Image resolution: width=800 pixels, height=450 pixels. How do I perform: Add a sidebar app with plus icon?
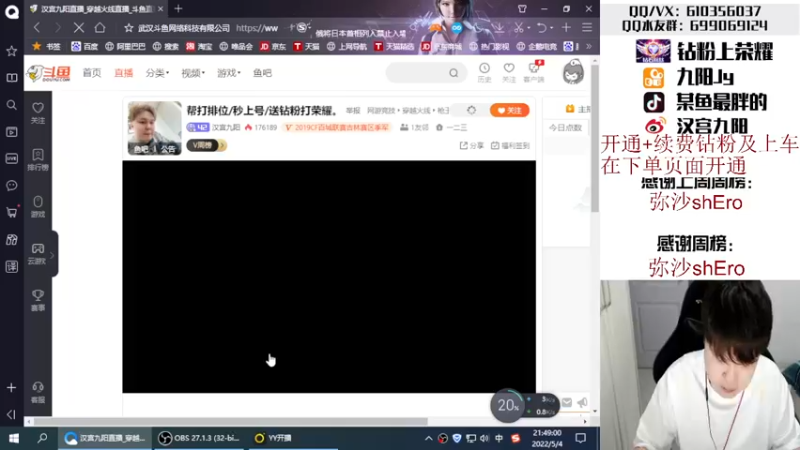coord(11,388)
